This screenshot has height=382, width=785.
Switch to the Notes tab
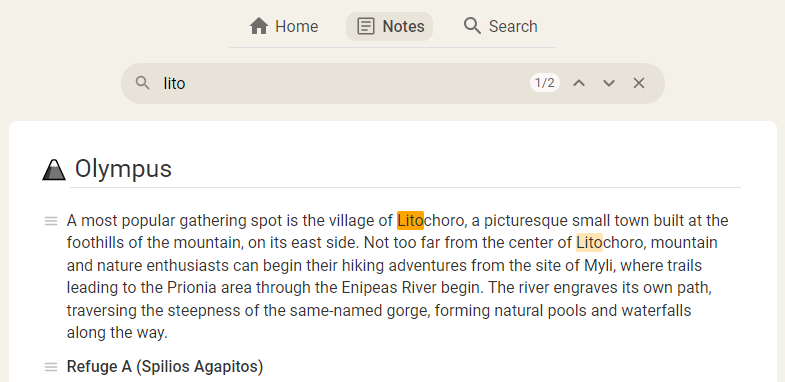click(389, 26)
